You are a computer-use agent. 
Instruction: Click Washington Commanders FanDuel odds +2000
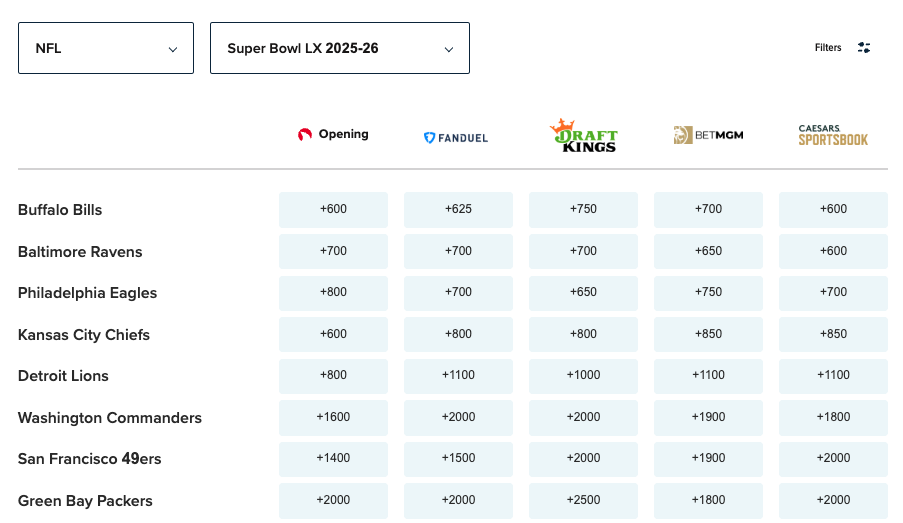coord(458,418)
